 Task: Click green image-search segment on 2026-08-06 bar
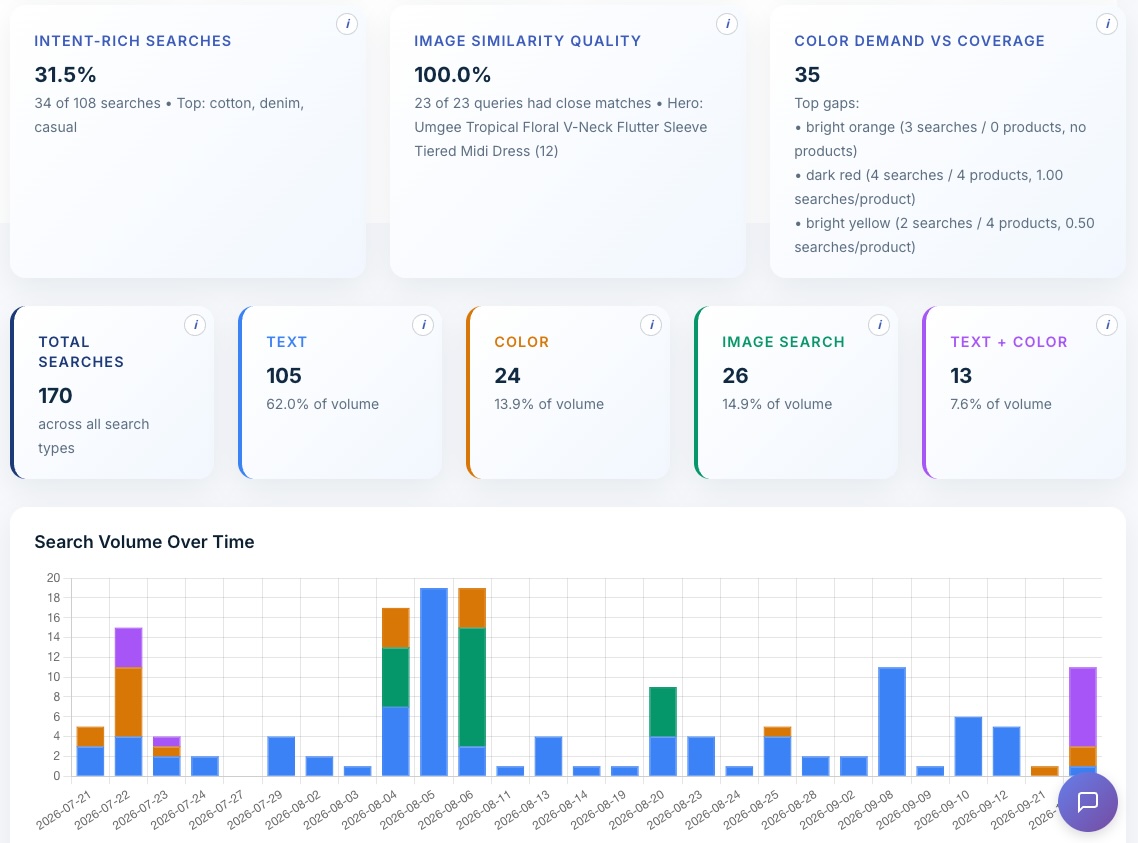[472, 687]
